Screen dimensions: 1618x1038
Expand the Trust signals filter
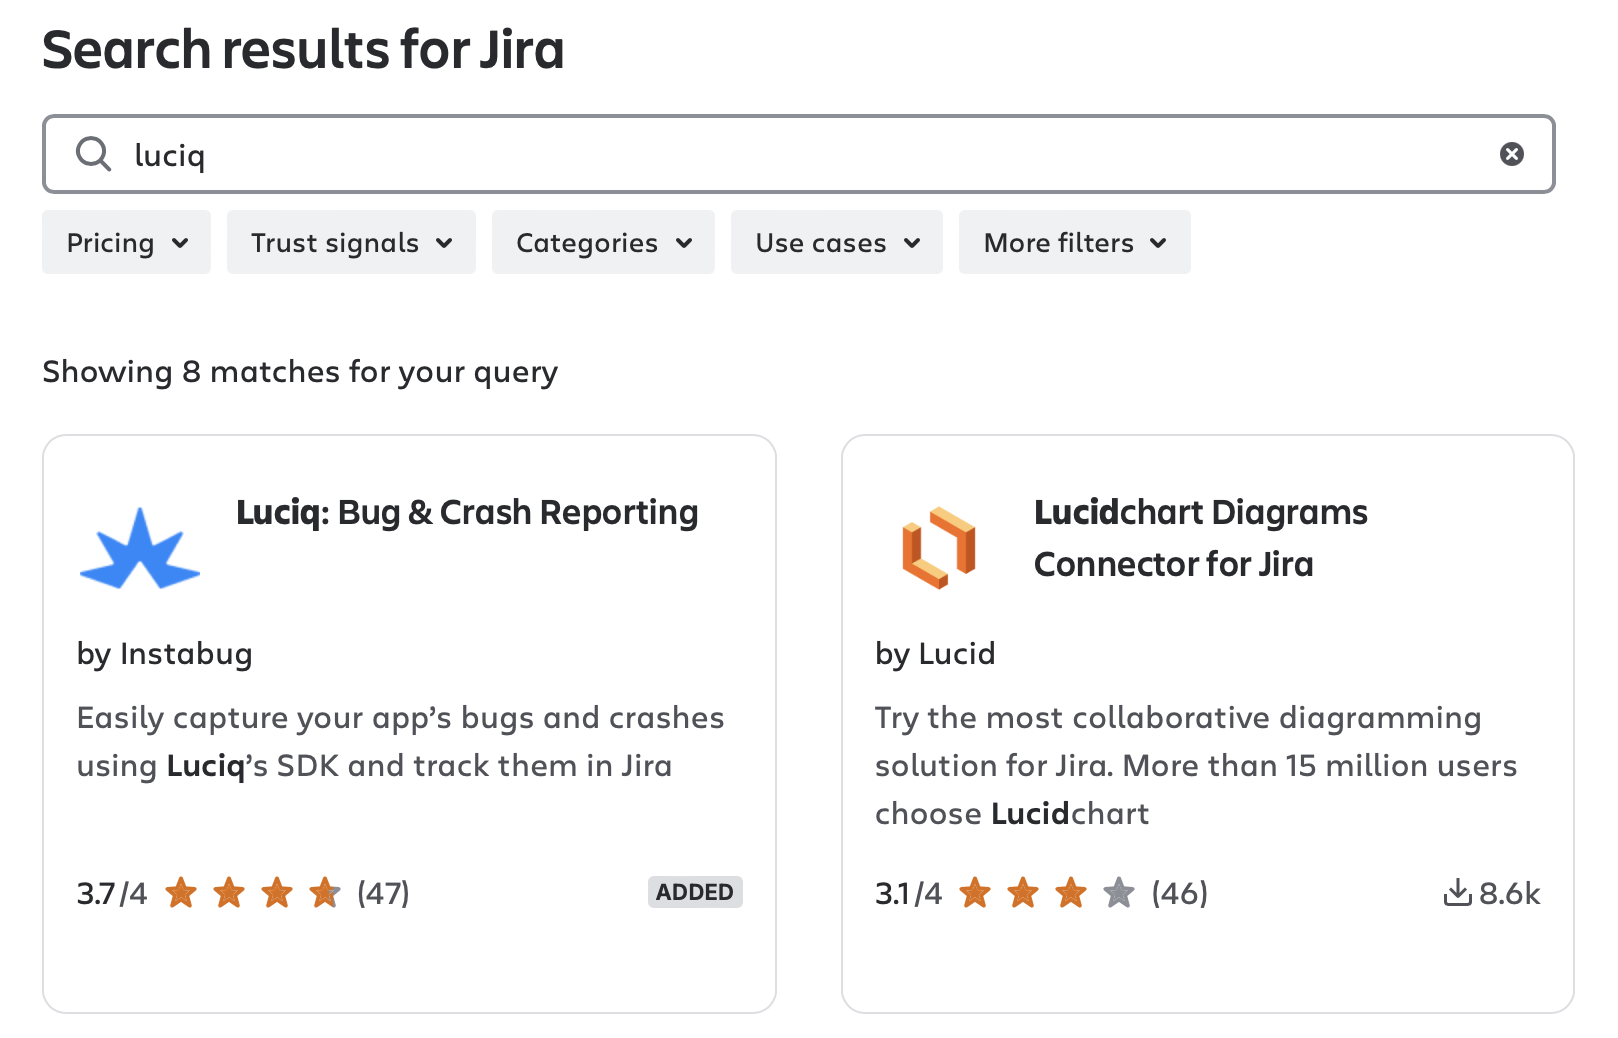(351, 242)
